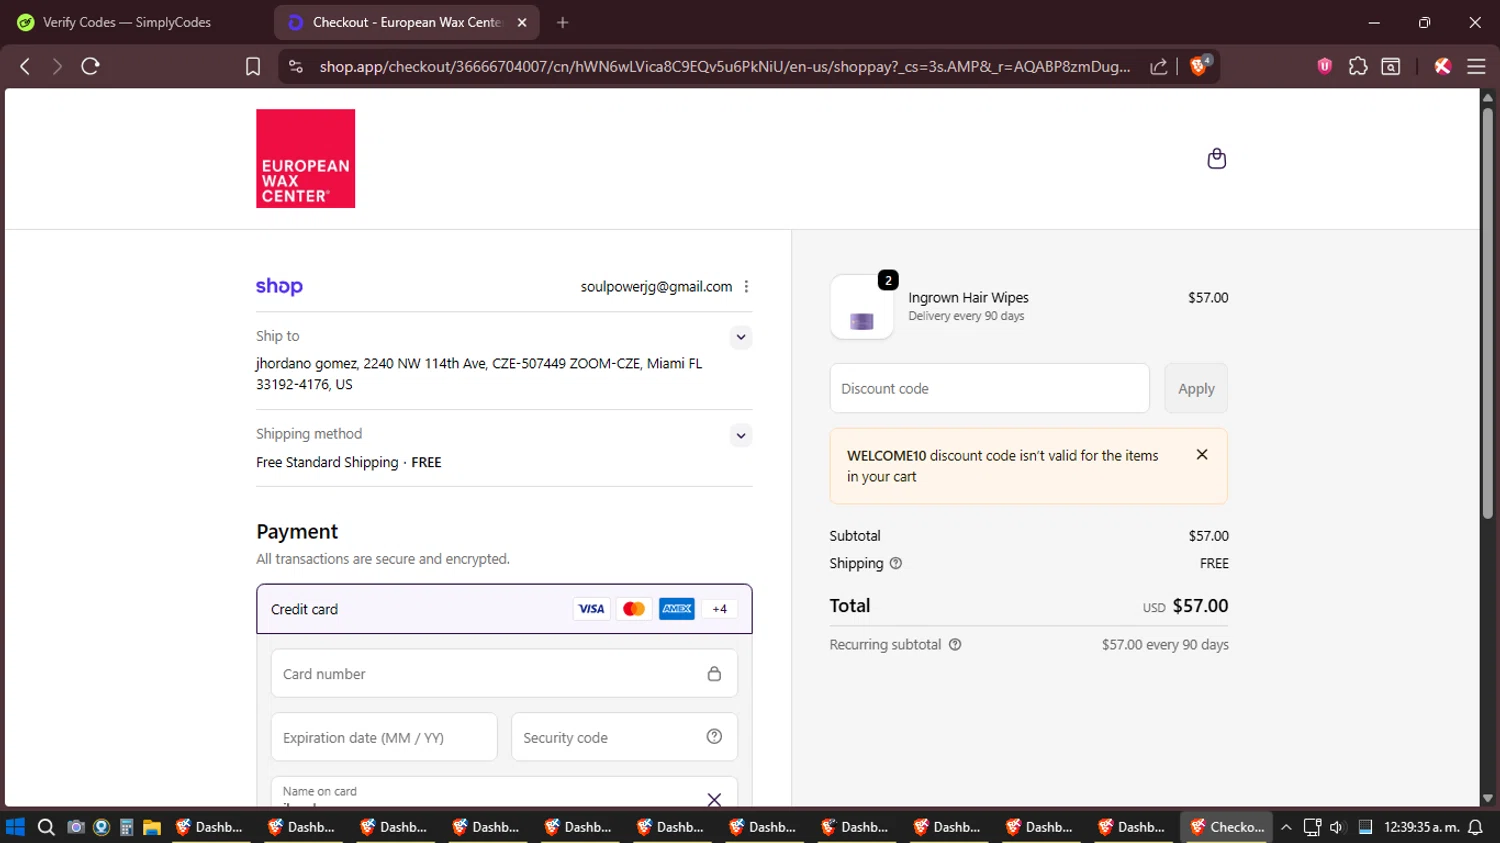
Task: Expand the Shipping method section
Action: click(x=740, y=435)
